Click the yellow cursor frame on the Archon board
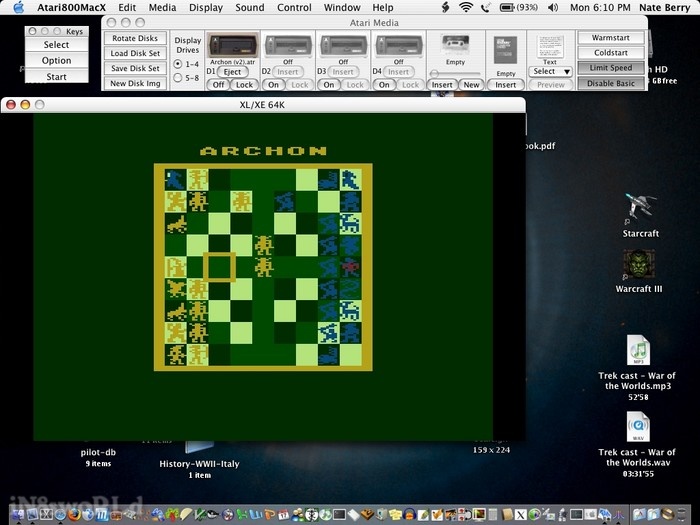The width and height of the screenshot is (700, 525). click(219, 267)
